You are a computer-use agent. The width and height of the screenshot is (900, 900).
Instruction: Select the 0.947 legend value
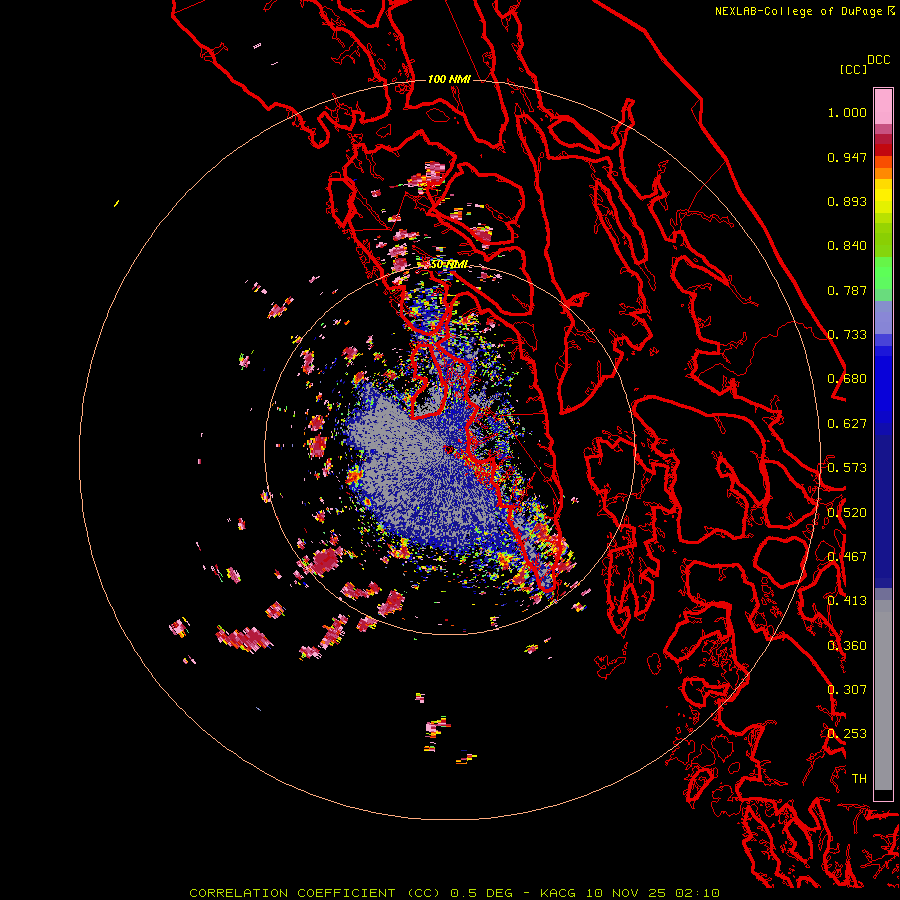[847, 157]
